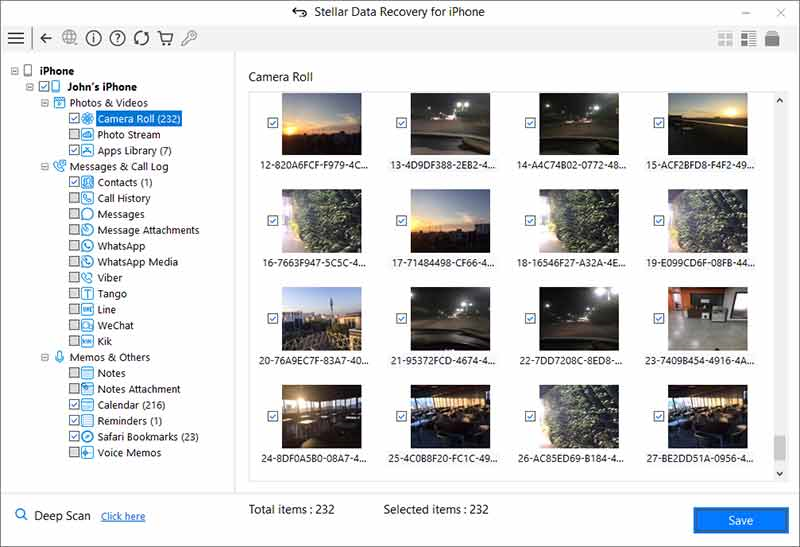Switch to the list view icon
The width and height of the screenshot is (800, 547).
(748, 39)
